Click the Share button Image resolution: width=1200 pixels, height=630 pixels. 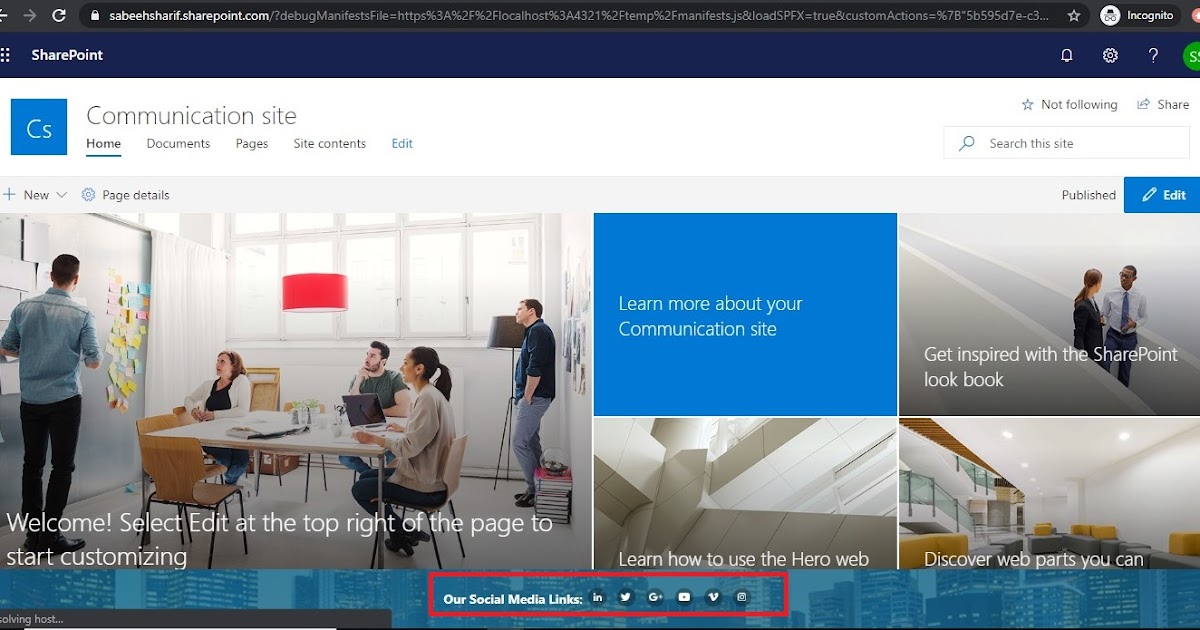pos(1163,104)
